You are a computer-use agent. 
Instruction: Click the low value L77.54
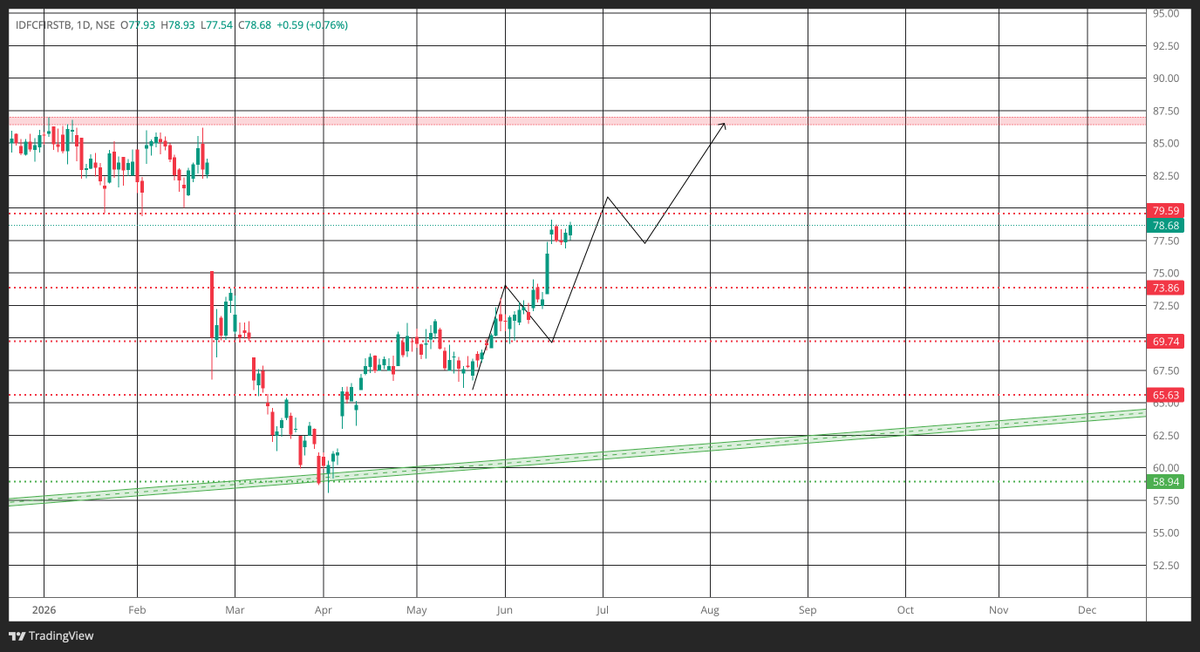tap(216, 25)
